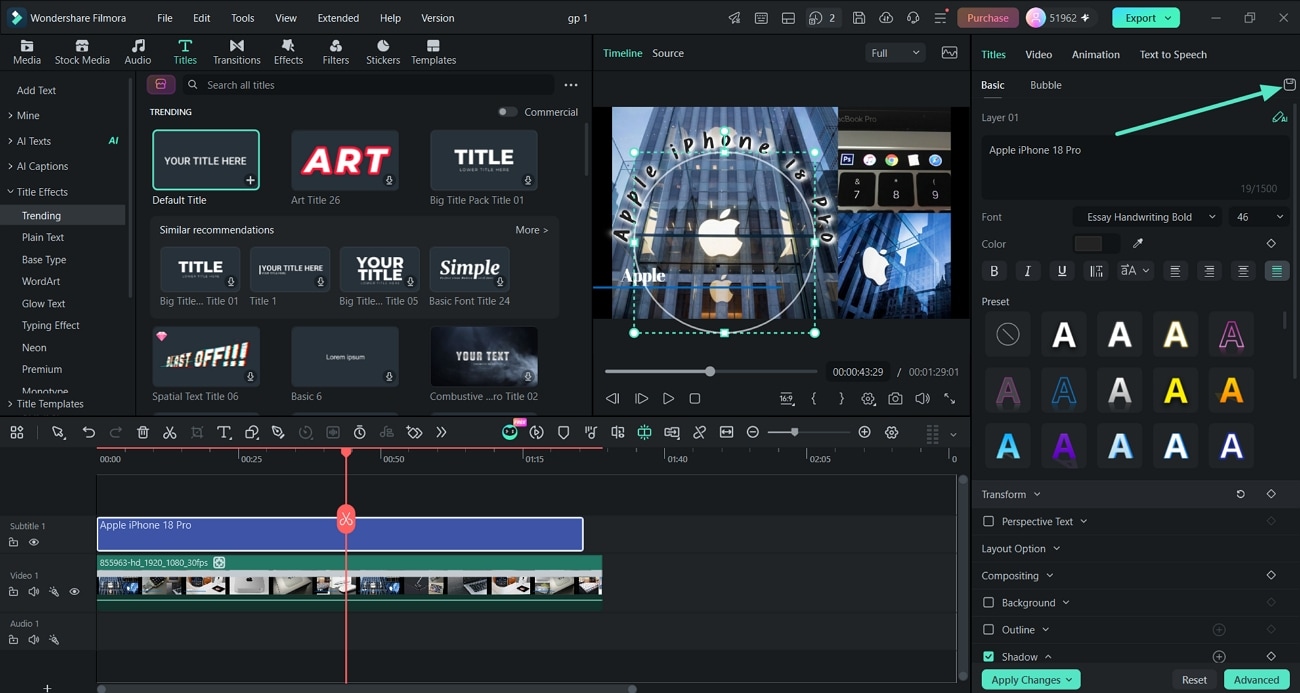
Task: Save the text preset with the save icon
Action: [1289, 85]
